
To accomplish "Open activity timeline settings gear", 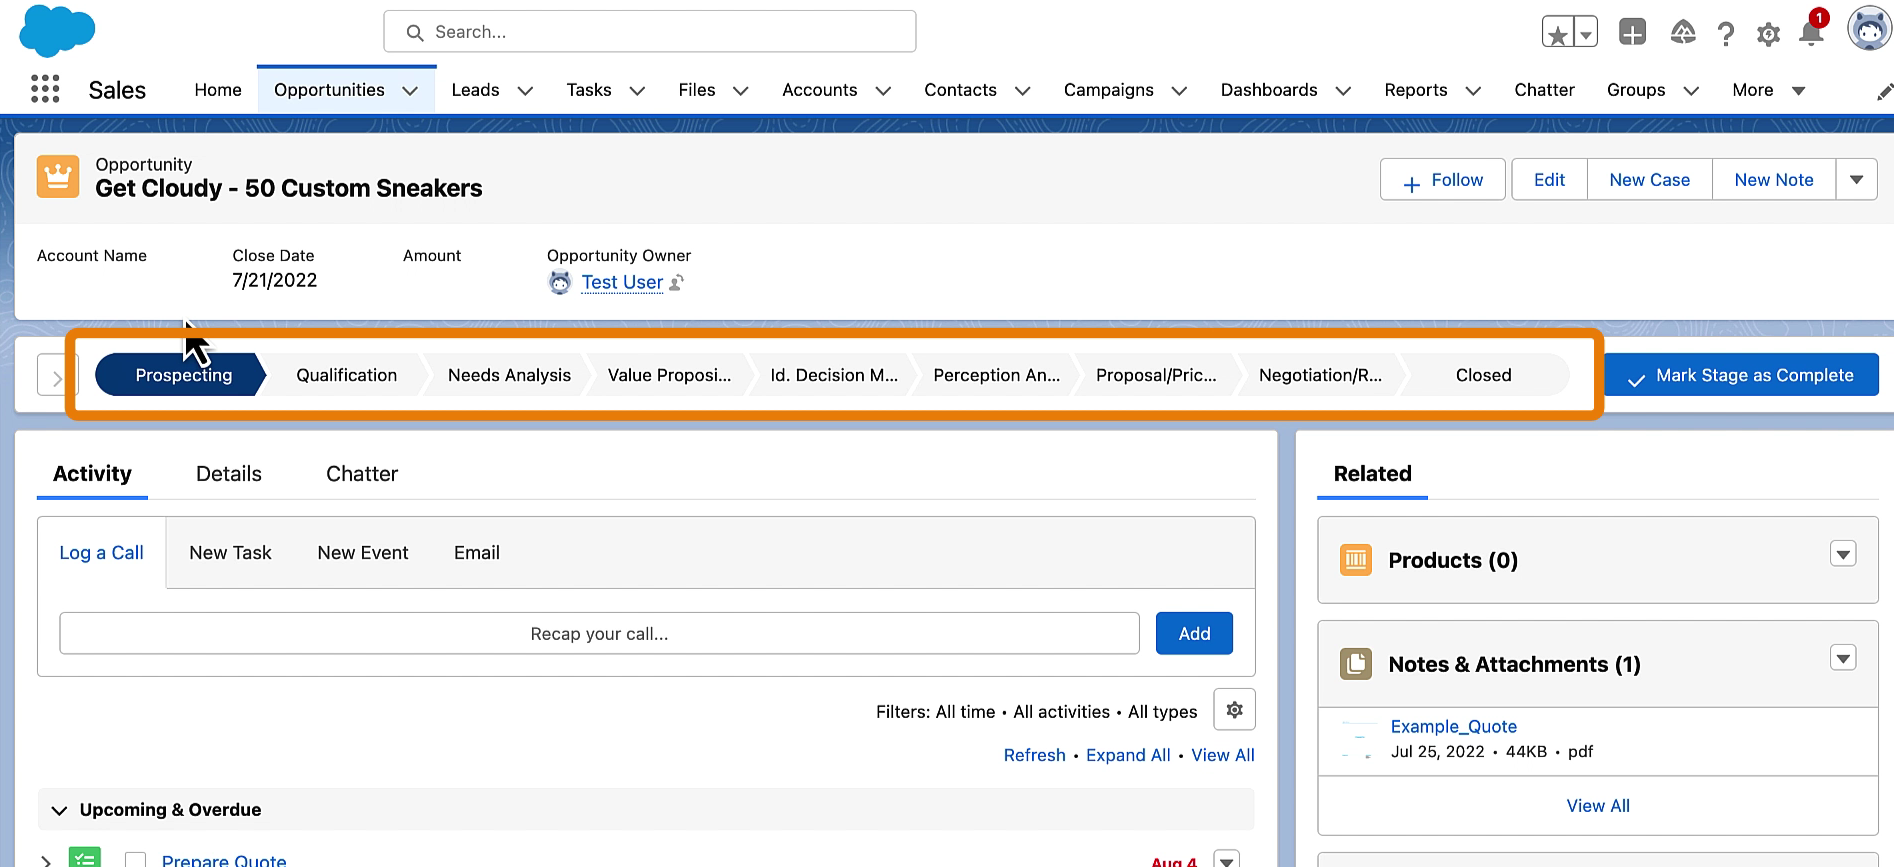I will point(1234,710).
